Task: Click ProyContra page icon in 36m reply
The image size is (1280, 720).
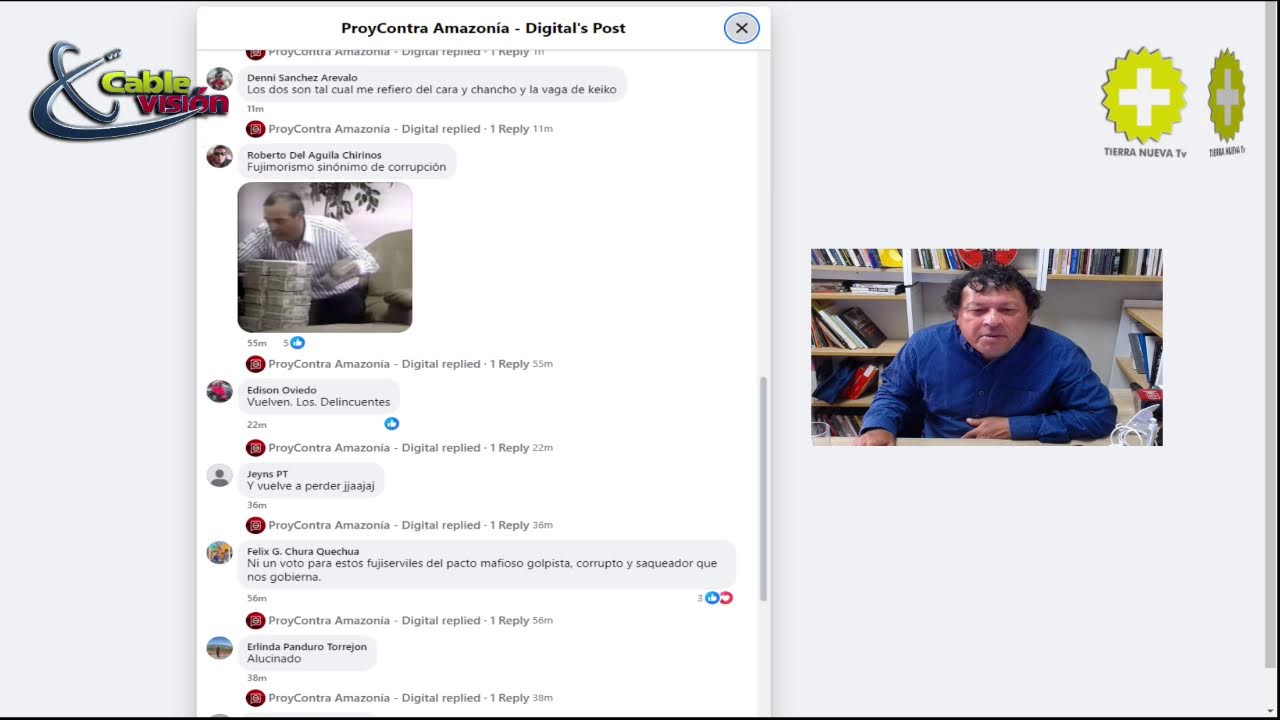Action: tap(255, 525)
